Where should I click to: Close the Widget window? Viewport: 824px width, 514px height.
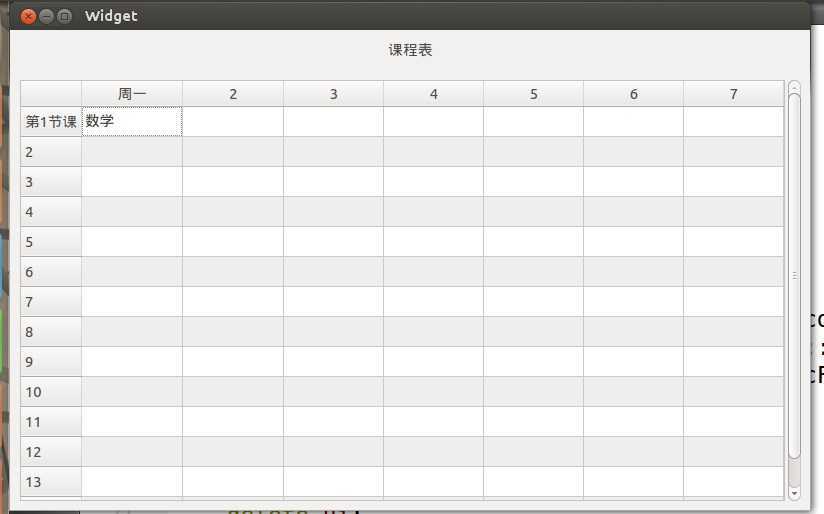coord(28,17)
